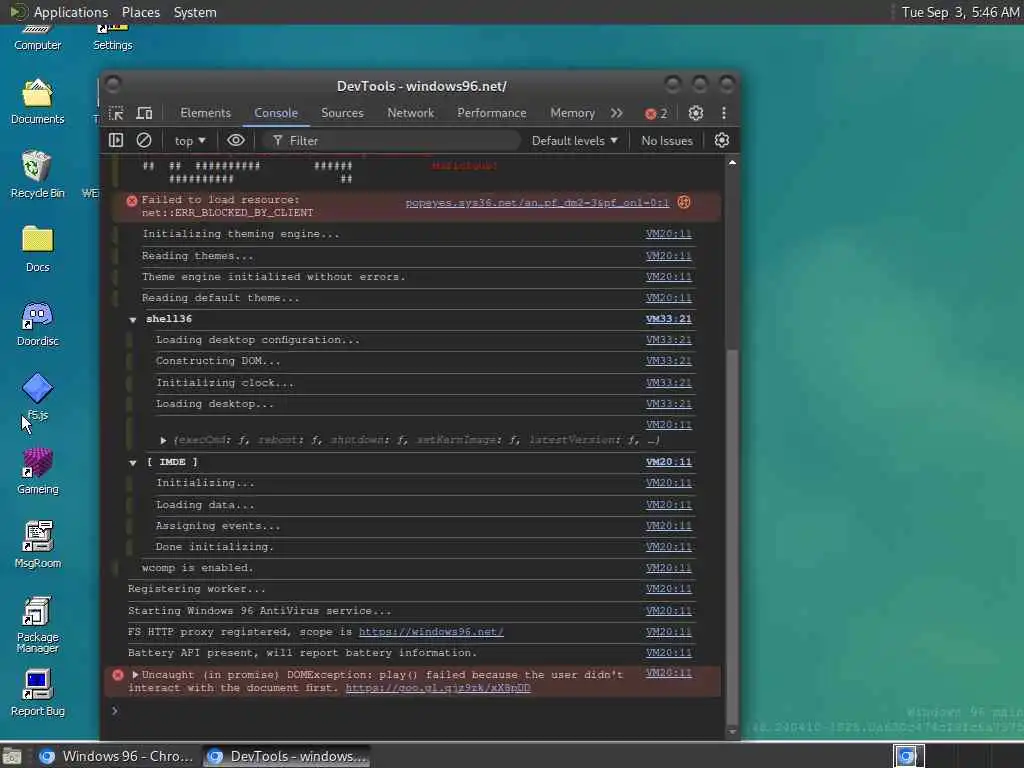Select the inspect element picker icon

[116, 113]
